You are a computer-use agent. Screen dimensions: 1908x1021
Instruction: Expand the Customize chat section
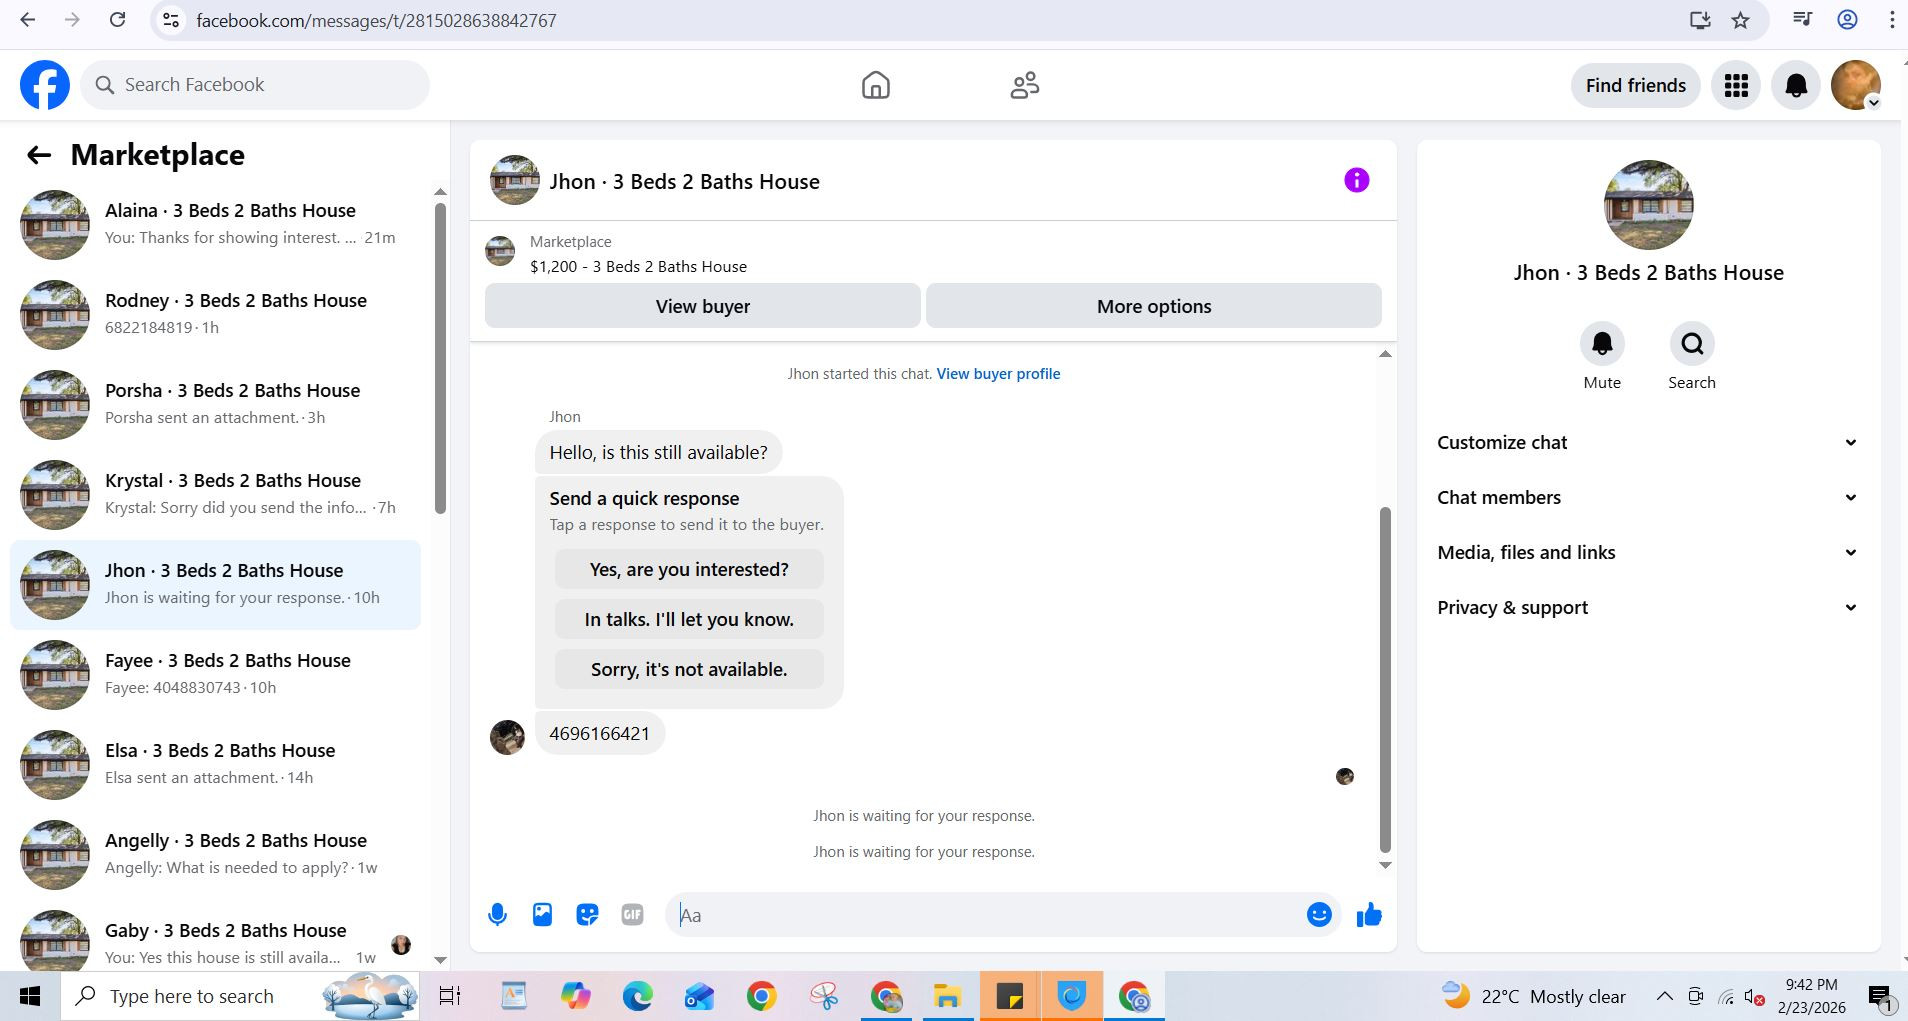(1647, 442)
